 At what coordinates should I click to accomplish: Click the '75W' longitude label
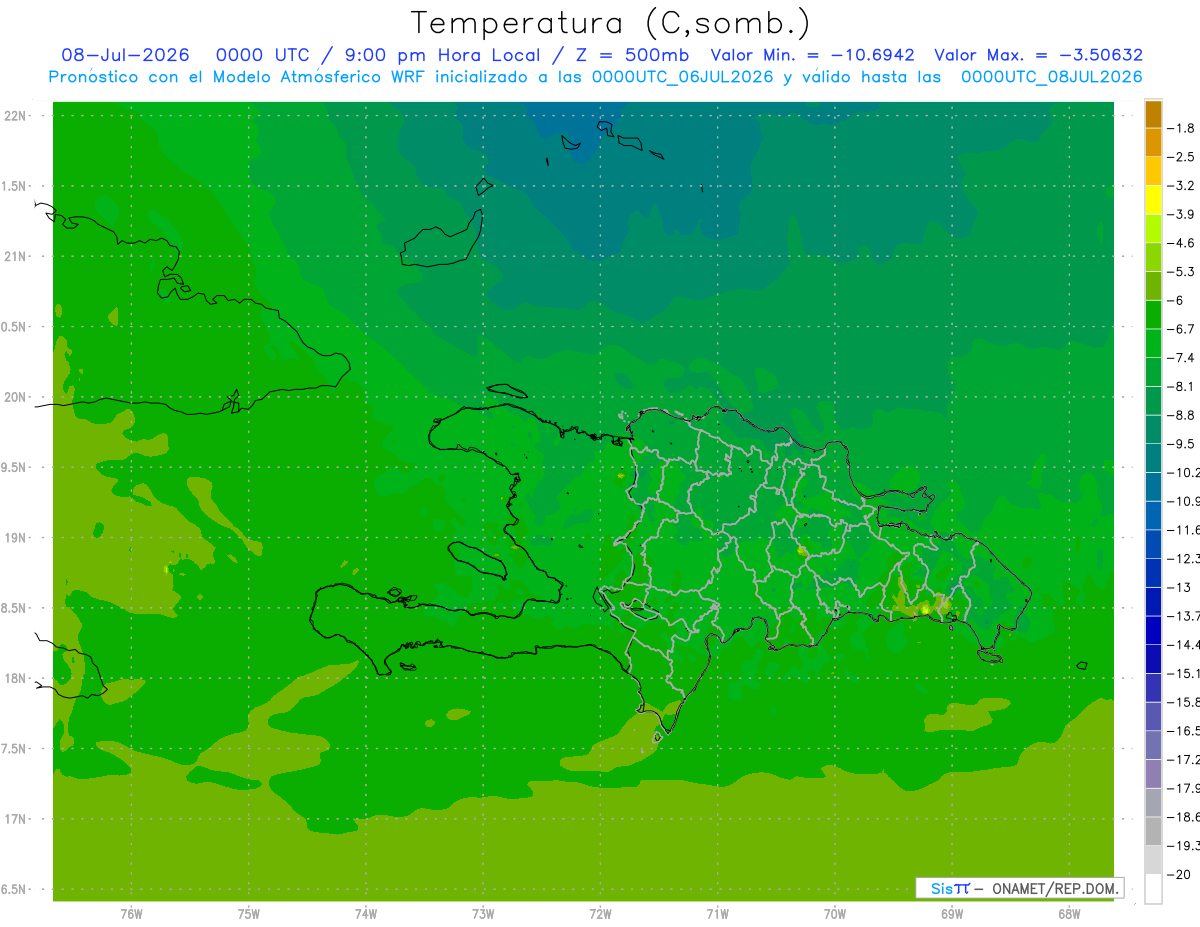249,913
